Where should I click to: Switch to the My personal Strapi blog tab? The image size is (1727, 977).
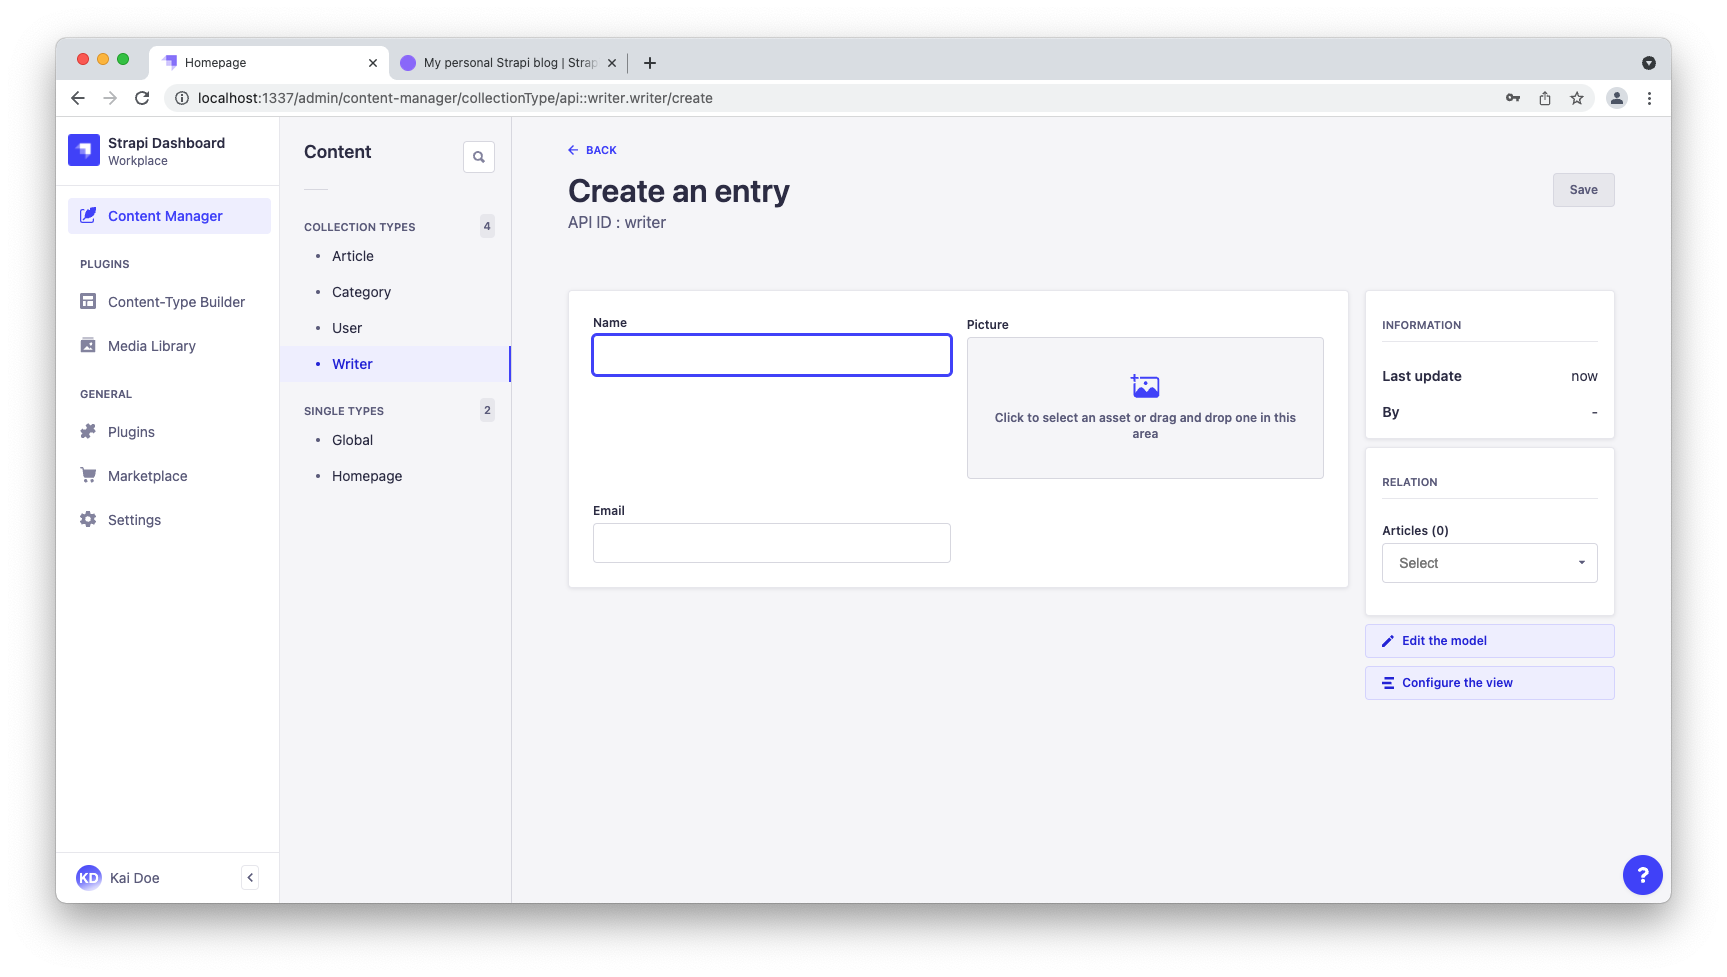click(505, 62)
